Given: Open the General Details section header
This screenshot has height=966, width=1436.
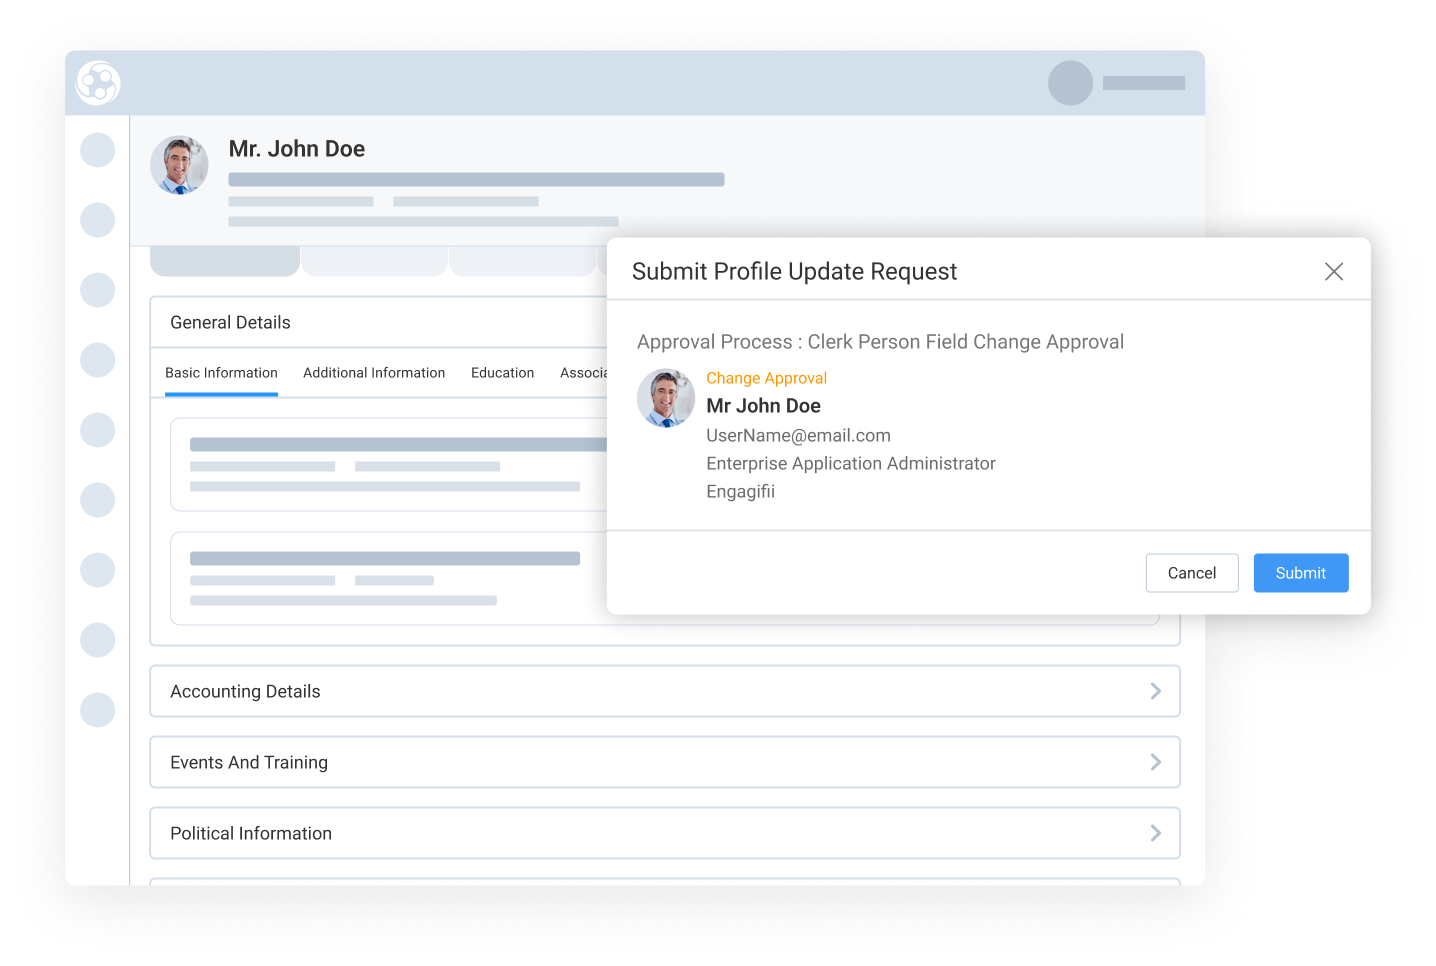Looking at the screenshot, I should pos(380,322).
